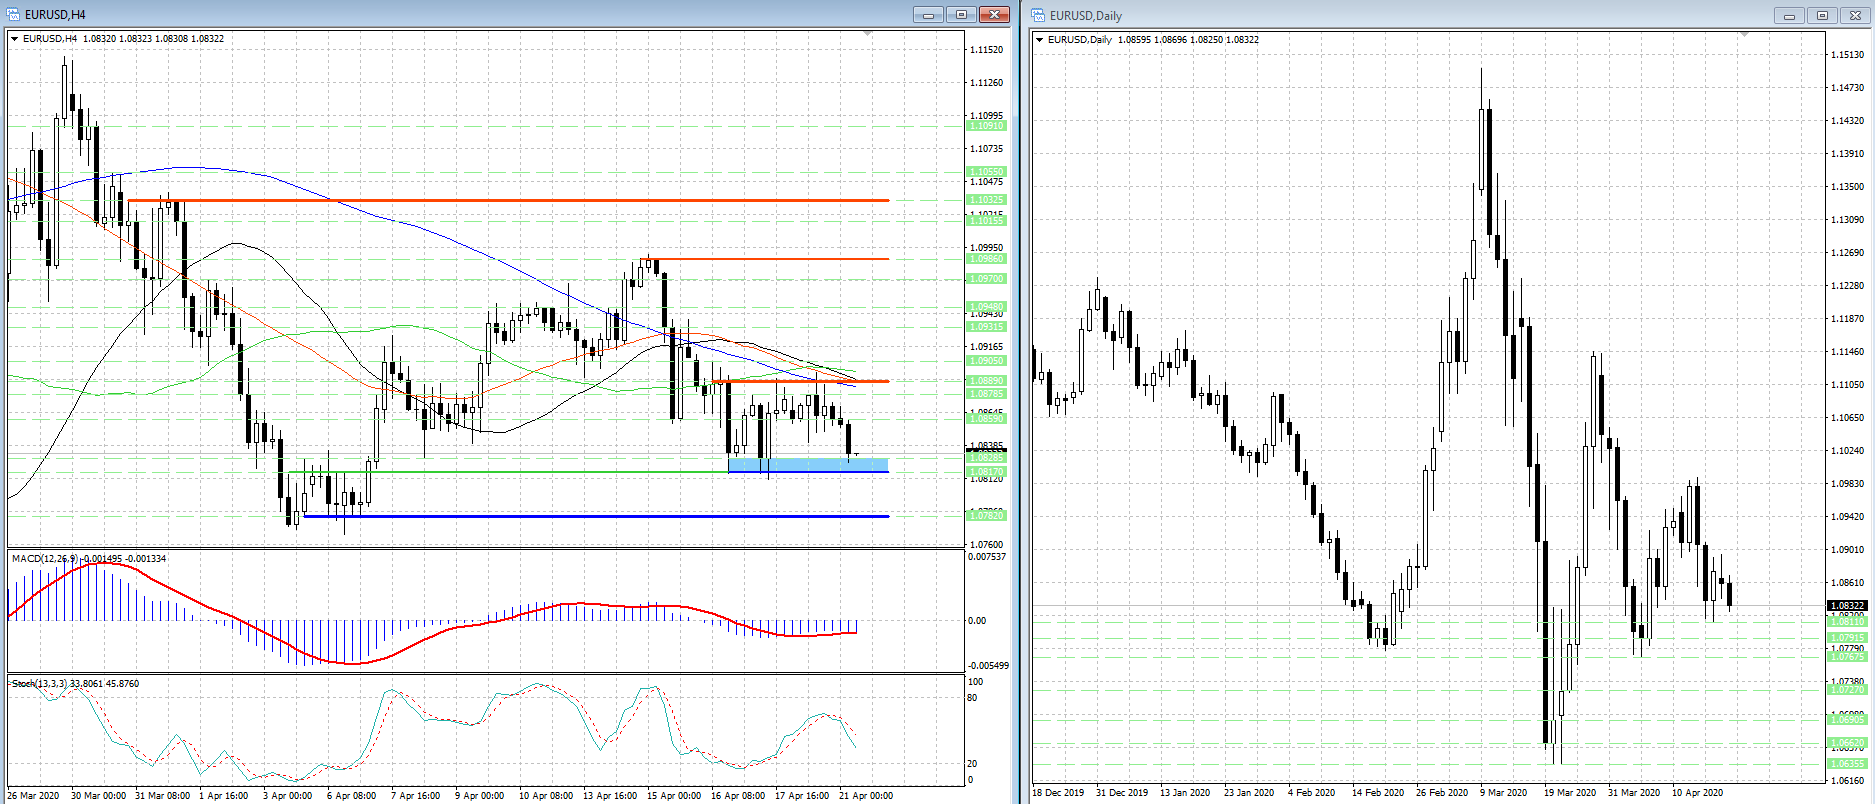Click the EURUSD,Daily window chart icon
The height and width of the screenshot is (804, 1875).
1038,15
